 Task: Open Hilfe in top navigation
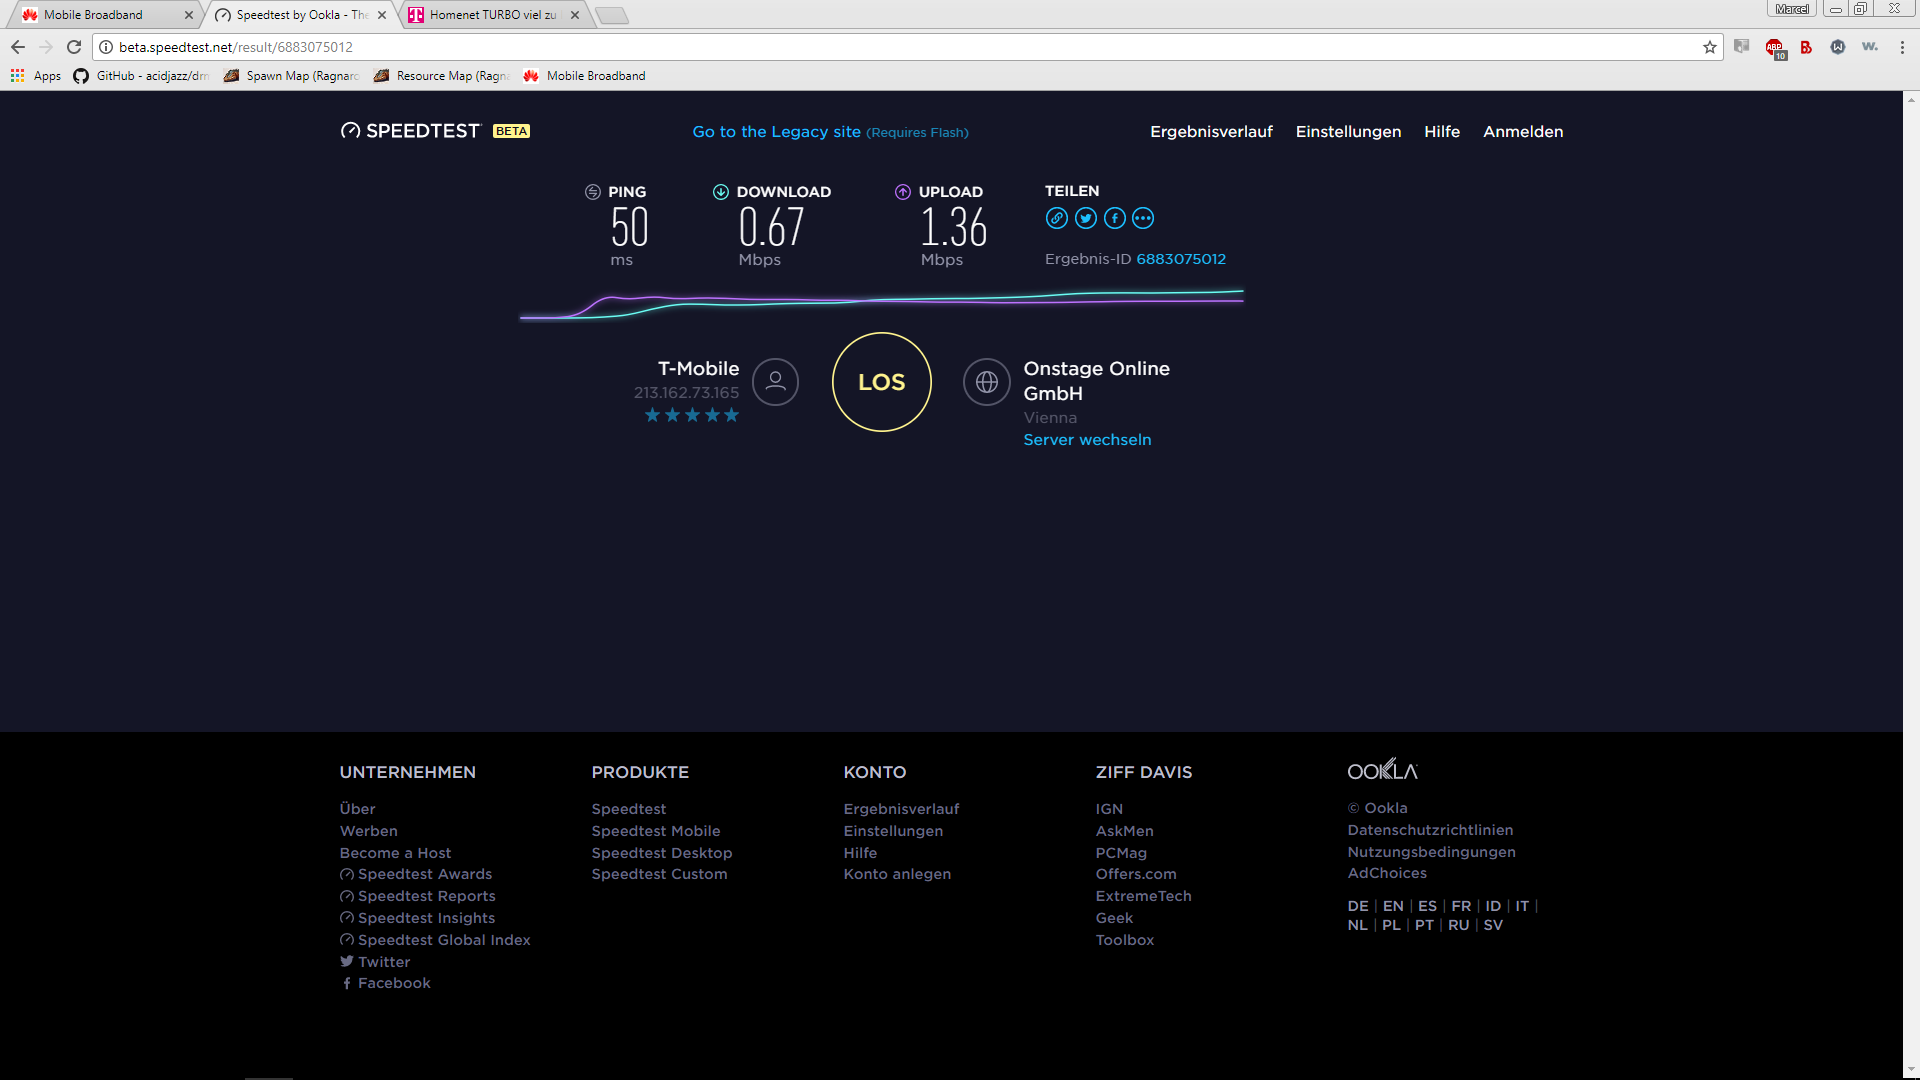pos(1442,132)
